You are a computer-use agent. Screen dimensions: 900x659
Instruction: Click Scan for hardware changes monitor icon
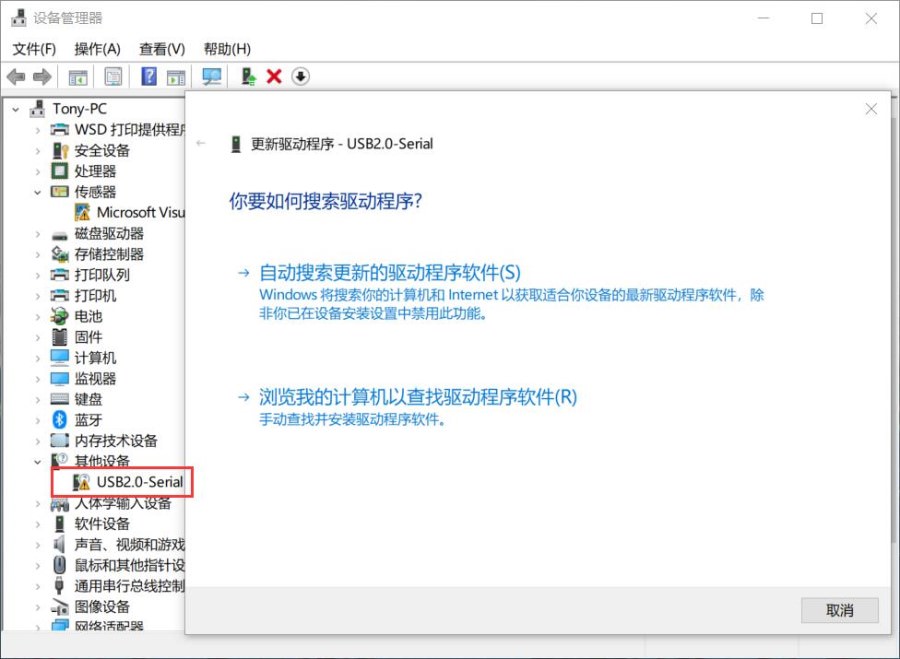[x=212, y=76]
